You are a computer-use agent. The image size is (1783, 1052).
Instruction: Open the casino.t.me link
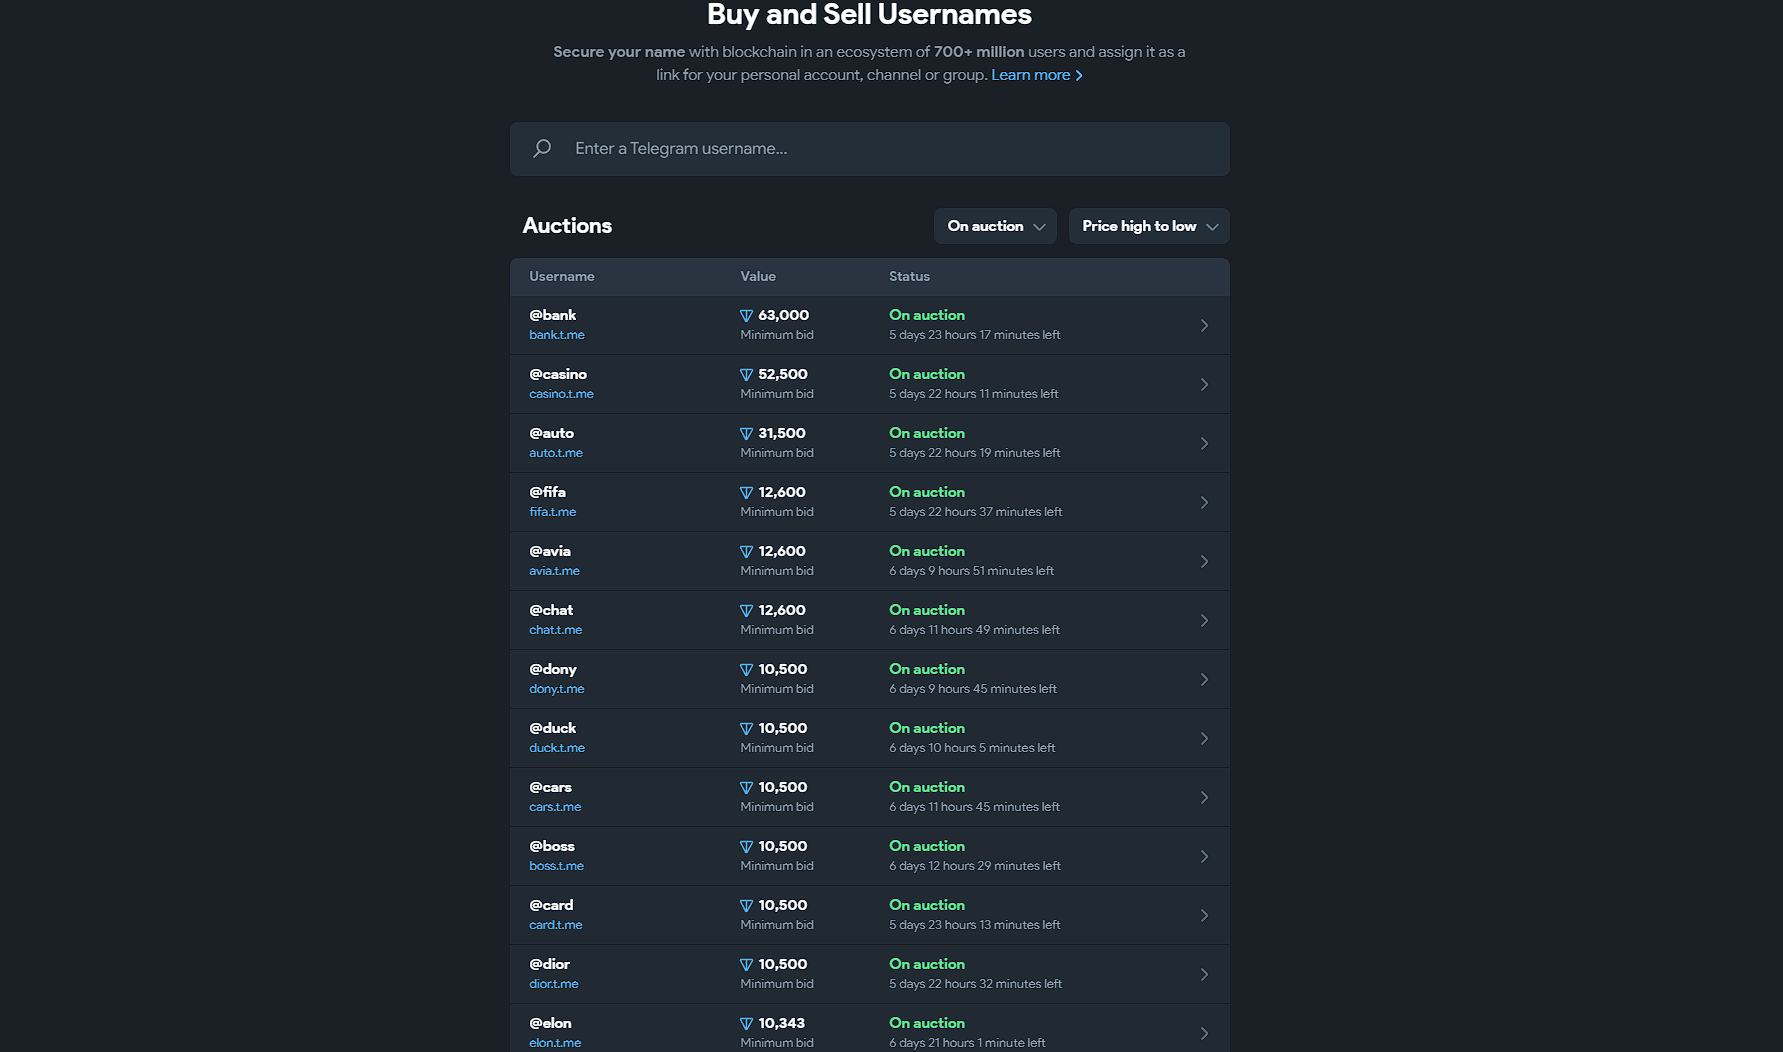point(561,395)
